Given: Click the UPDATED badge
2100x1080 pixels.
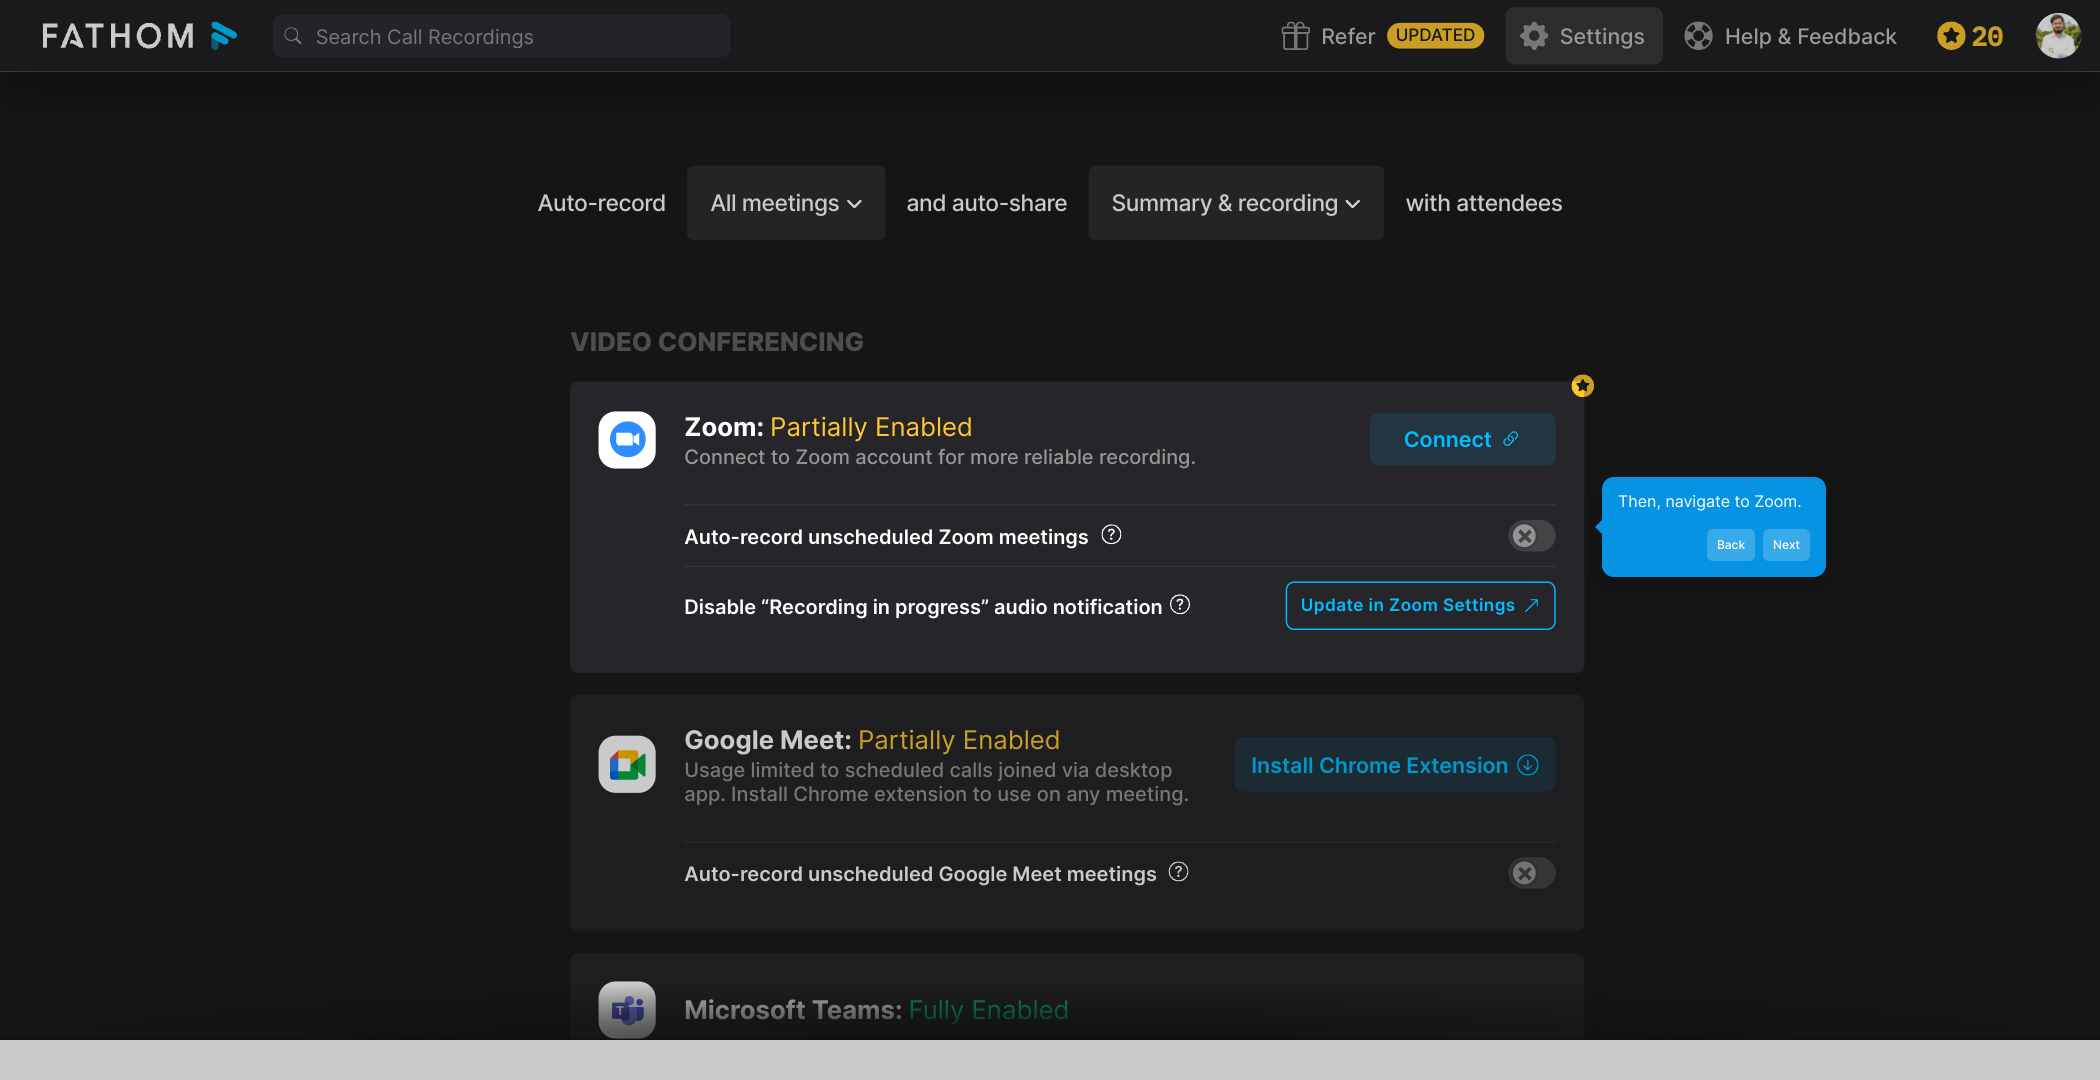Looking at the screenshot, I should (x=1435, y=35).
